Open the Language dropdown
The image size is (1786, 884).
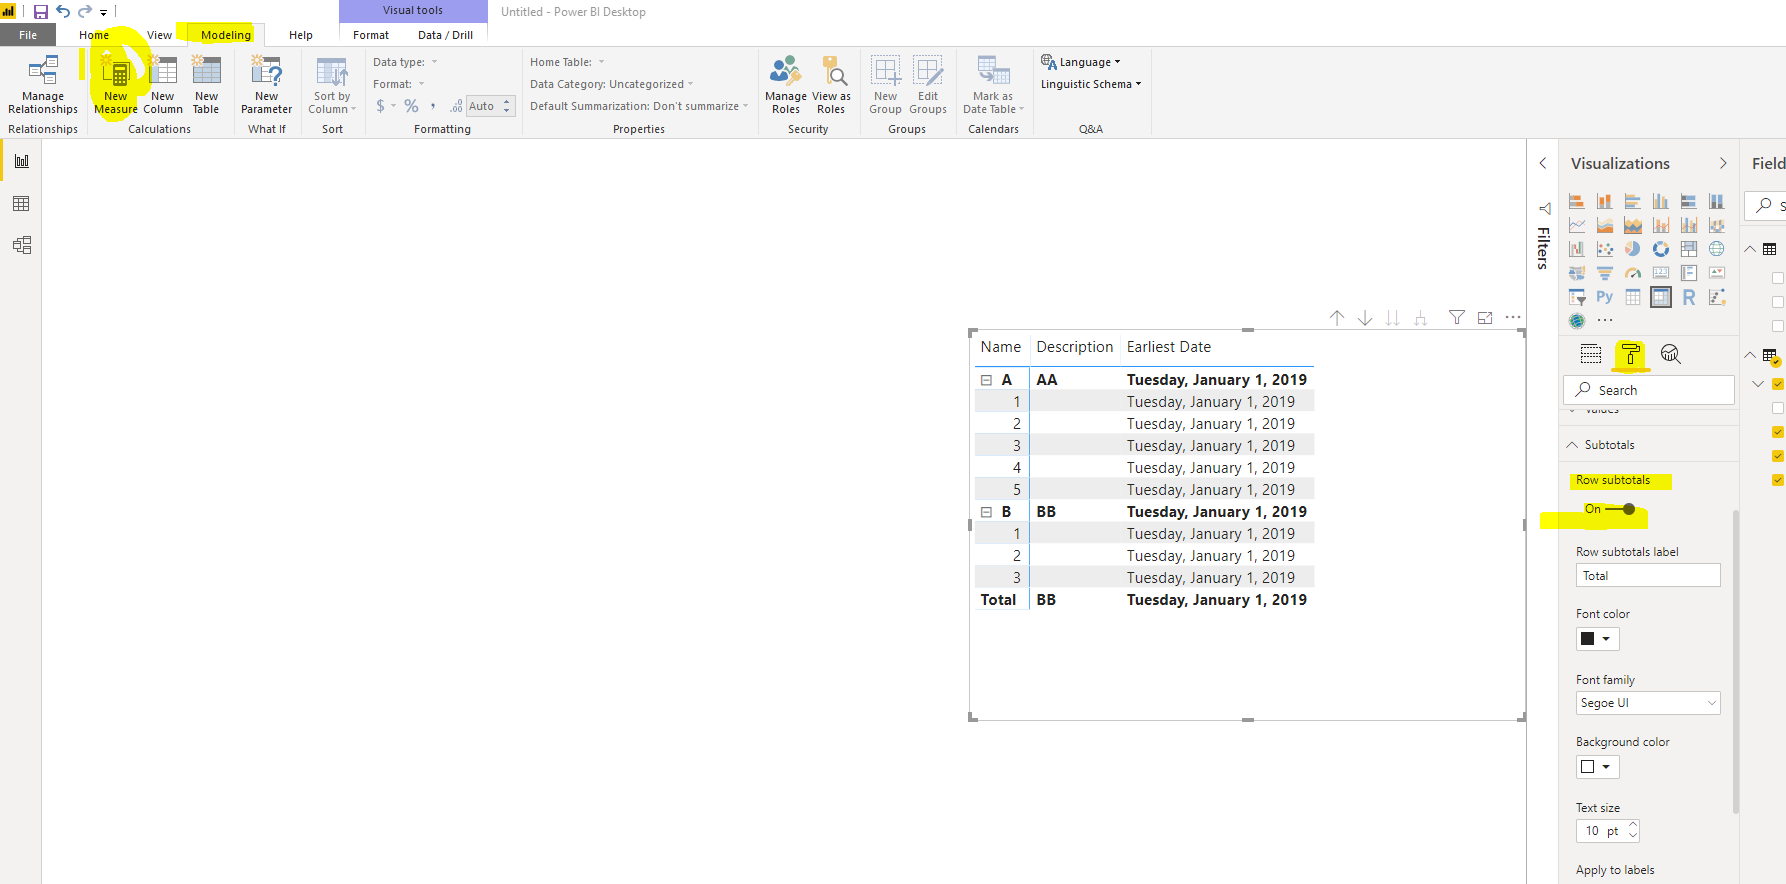1081,62
